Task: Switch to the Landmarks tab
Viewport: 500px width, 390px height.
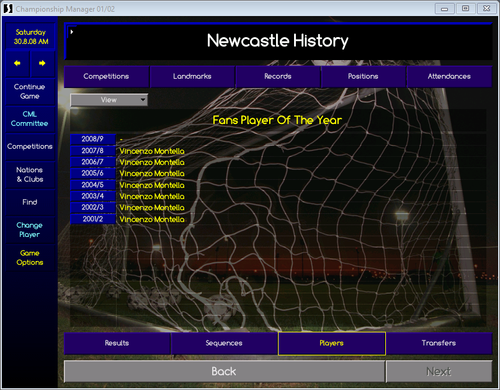Action: [x=192, y=76]
